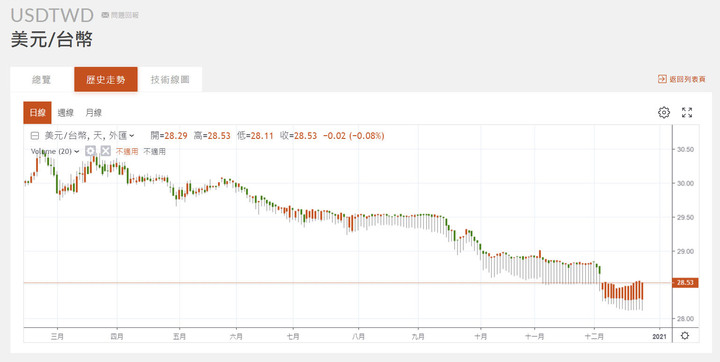Expand the Volume (20) indicator dropdown

[77, 152]
